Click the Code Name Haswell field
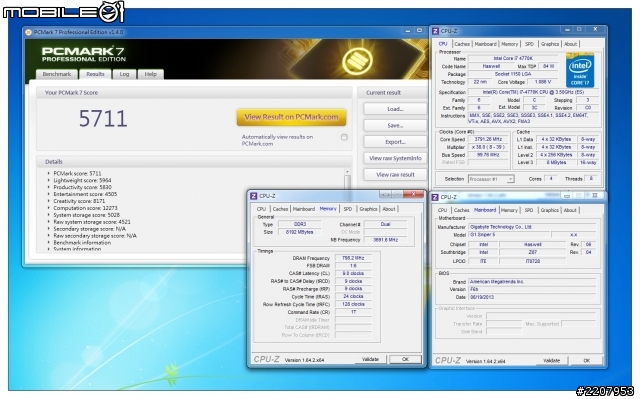The height and width of the screenshot is (399, 640). click(x=491, y=66)
